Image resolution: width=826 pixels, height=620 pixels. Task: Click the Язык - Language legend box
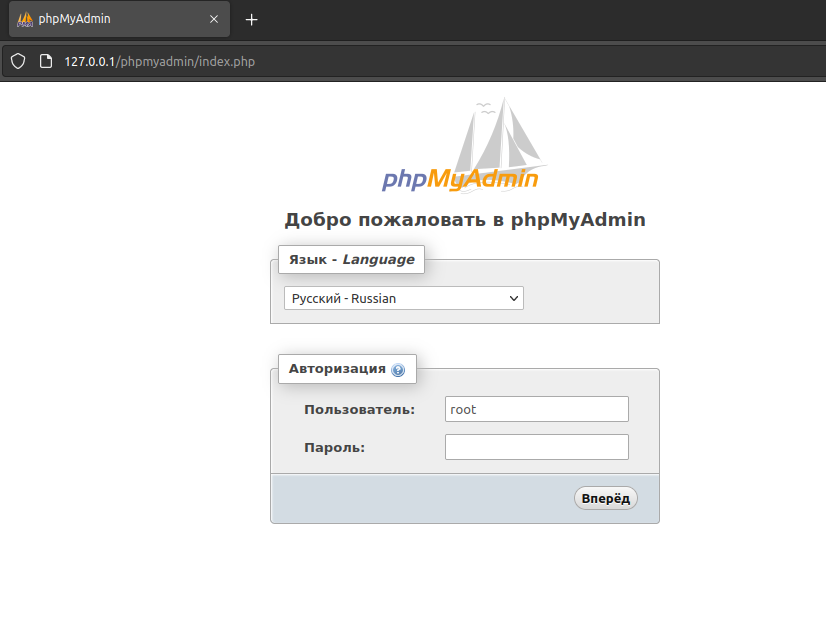coord(351,260)
